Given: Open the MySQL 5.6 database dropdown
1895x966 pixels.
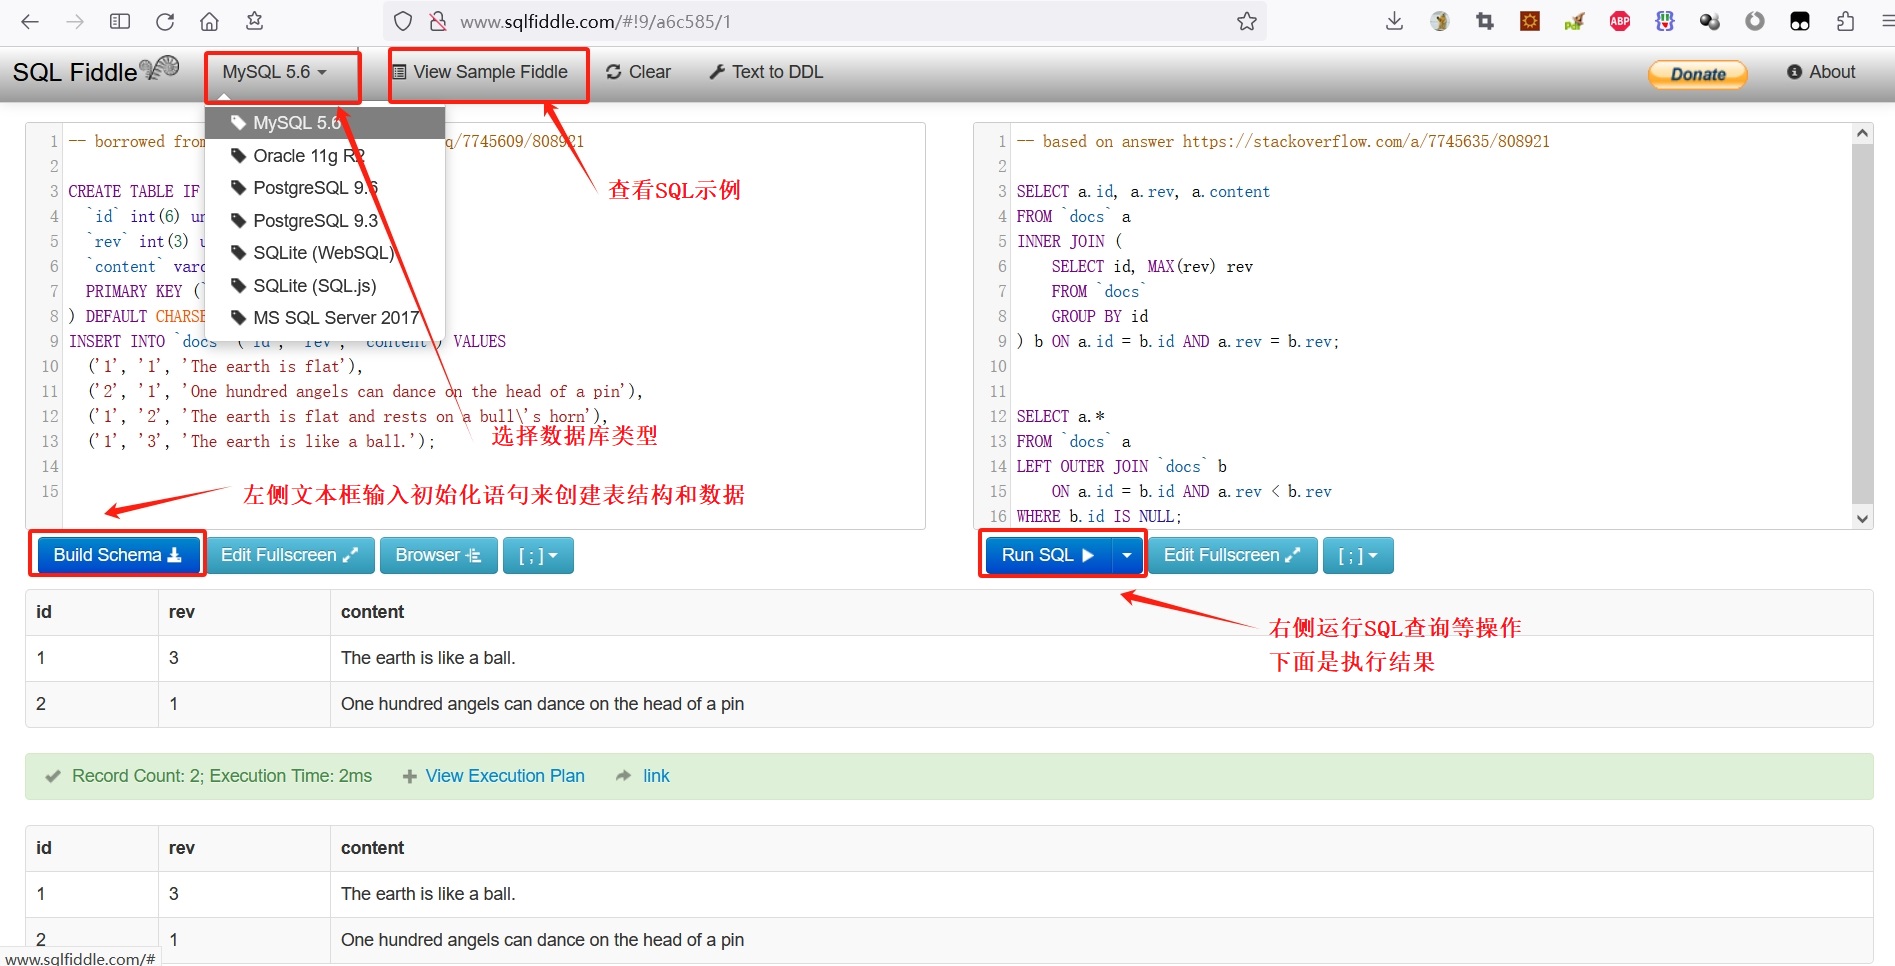Looking at the screenshot, I should 275,72.
